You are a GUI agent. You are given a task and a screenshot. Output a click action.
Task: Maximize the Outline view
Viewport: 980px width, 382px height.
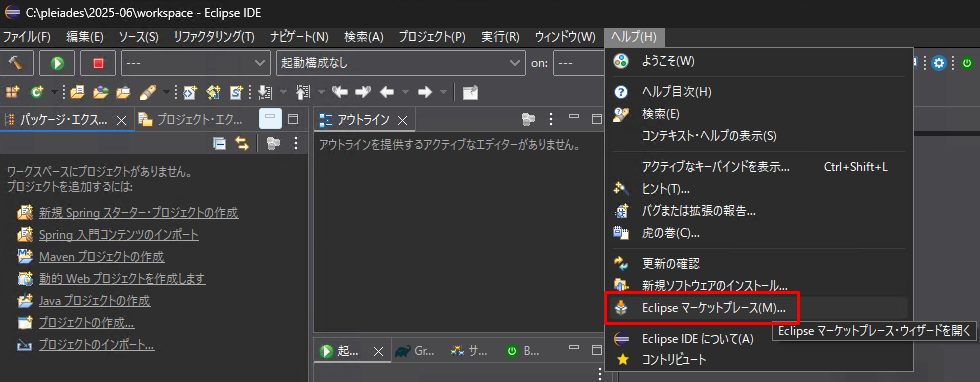pos(597,119)
